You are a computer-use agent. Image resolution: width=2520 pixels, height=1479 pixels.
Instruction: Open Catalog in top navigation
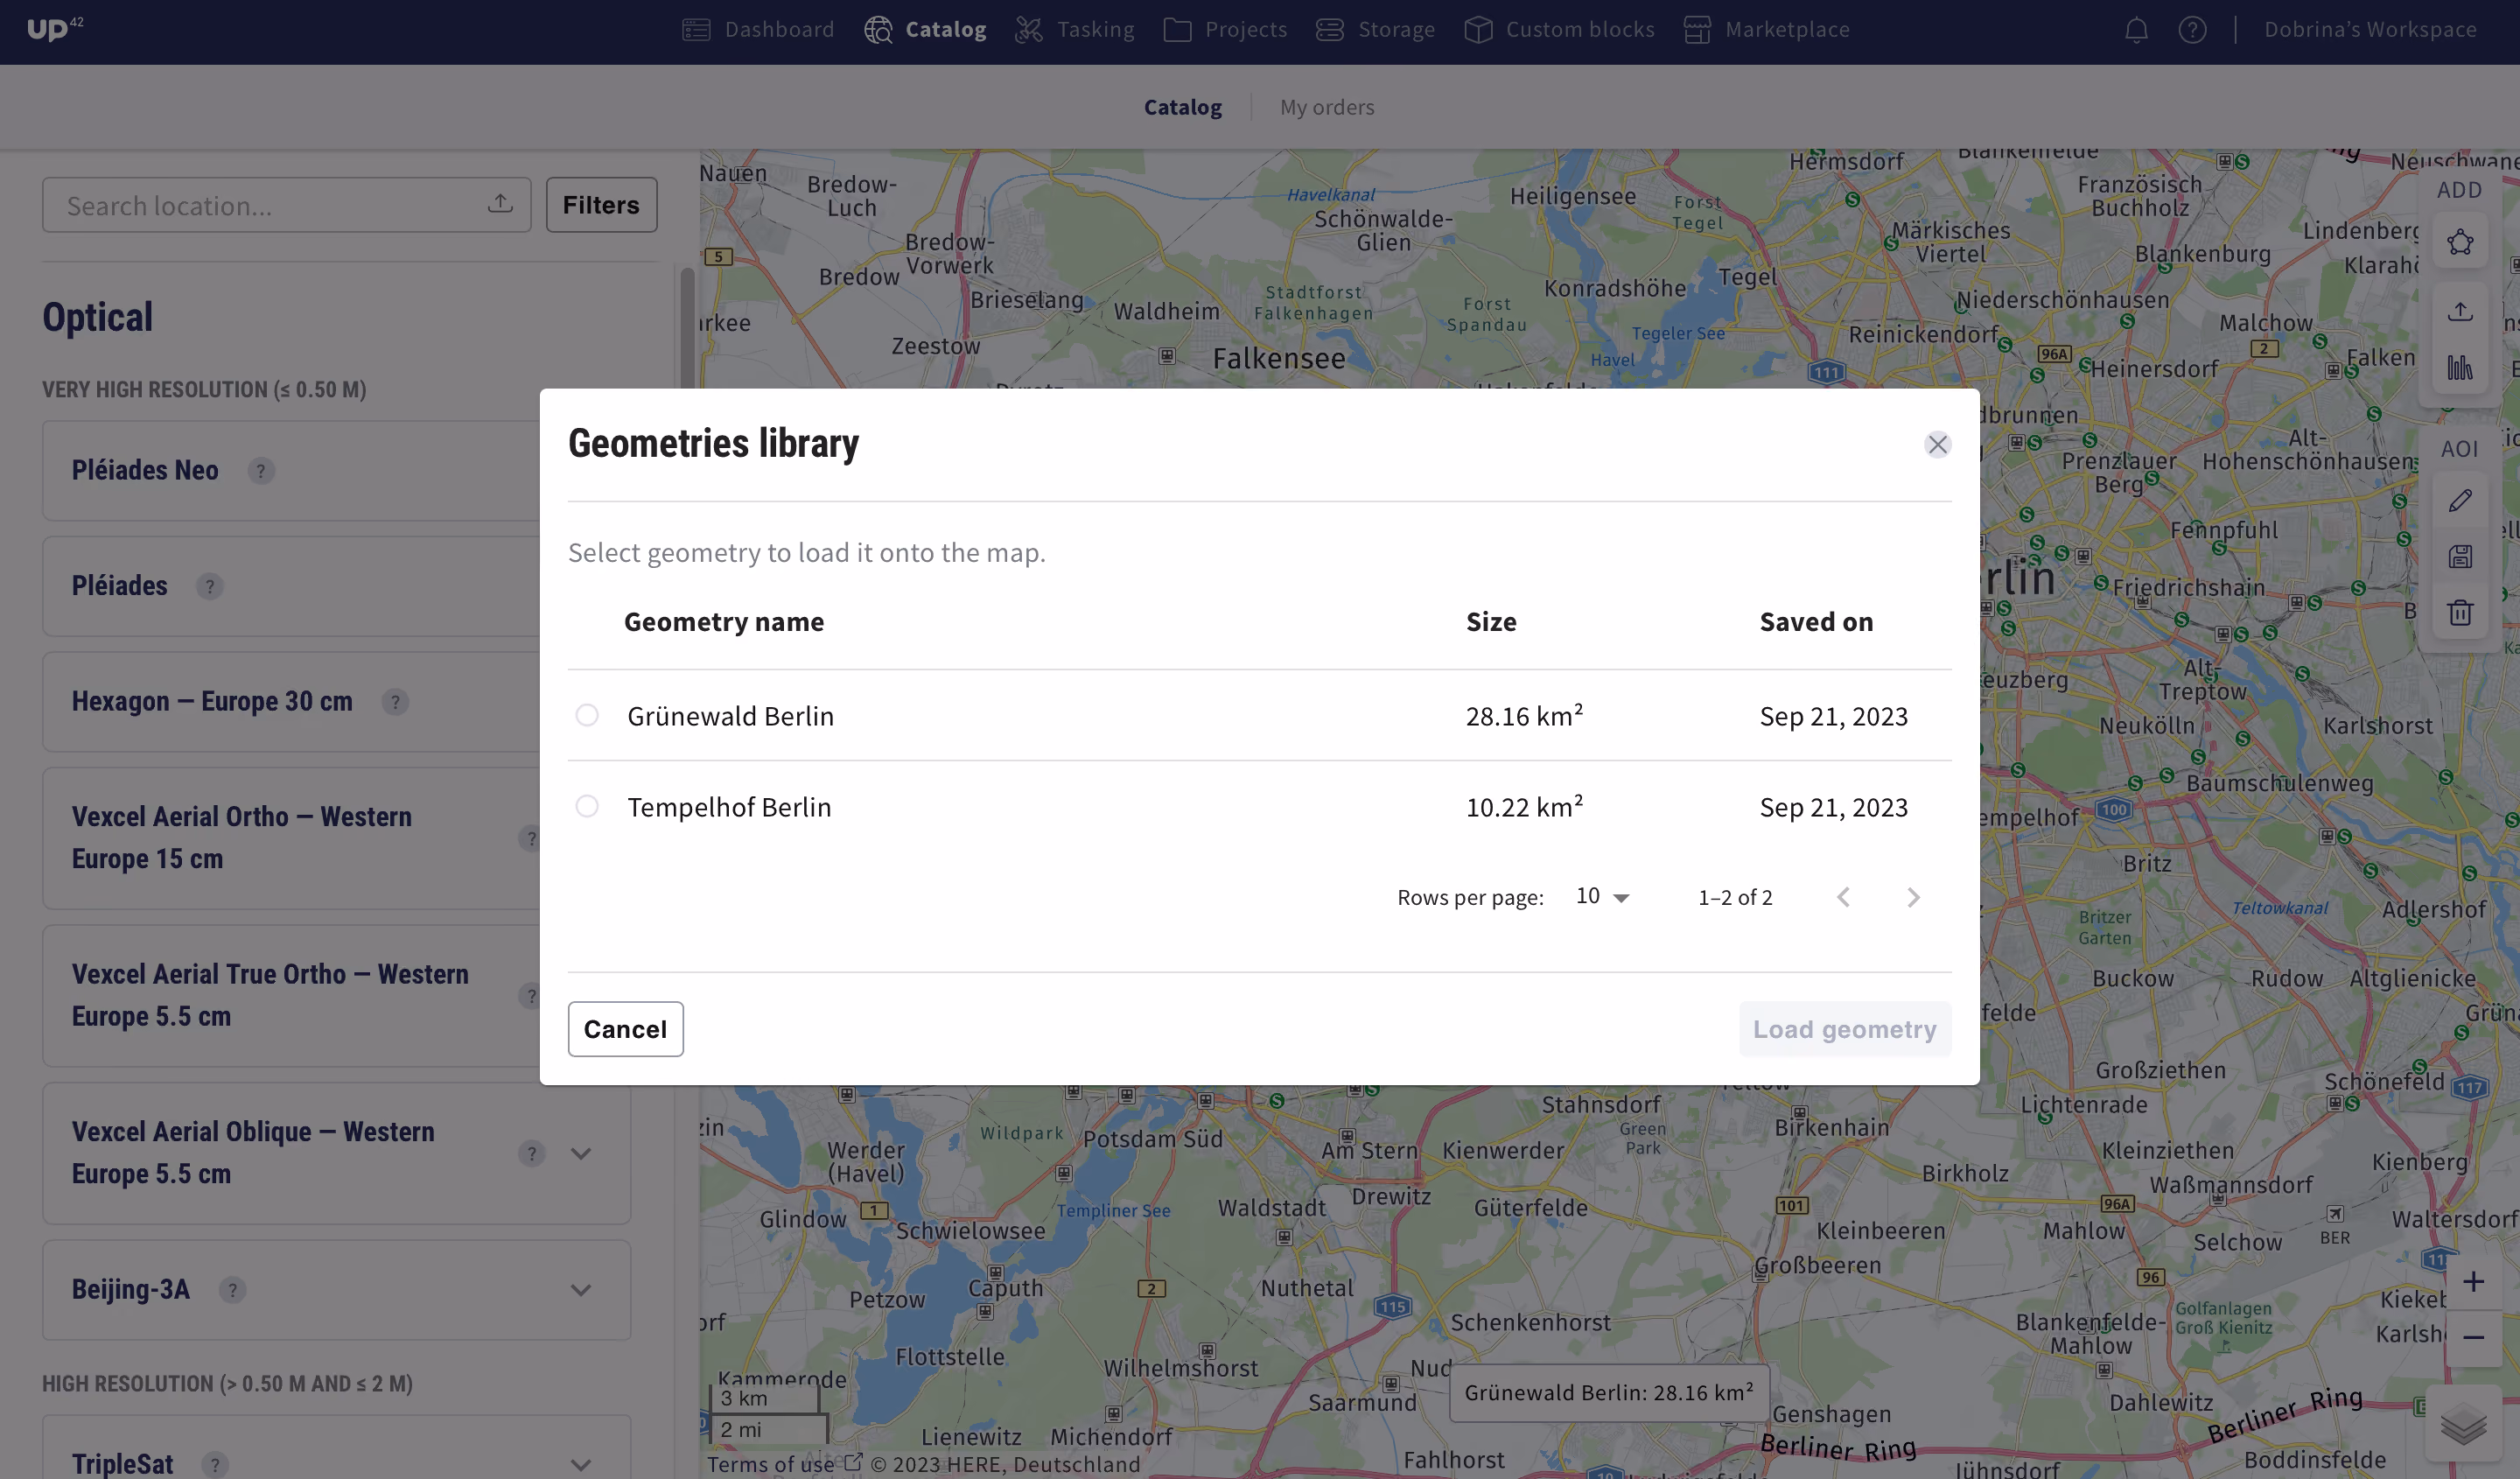click(925, 30)
